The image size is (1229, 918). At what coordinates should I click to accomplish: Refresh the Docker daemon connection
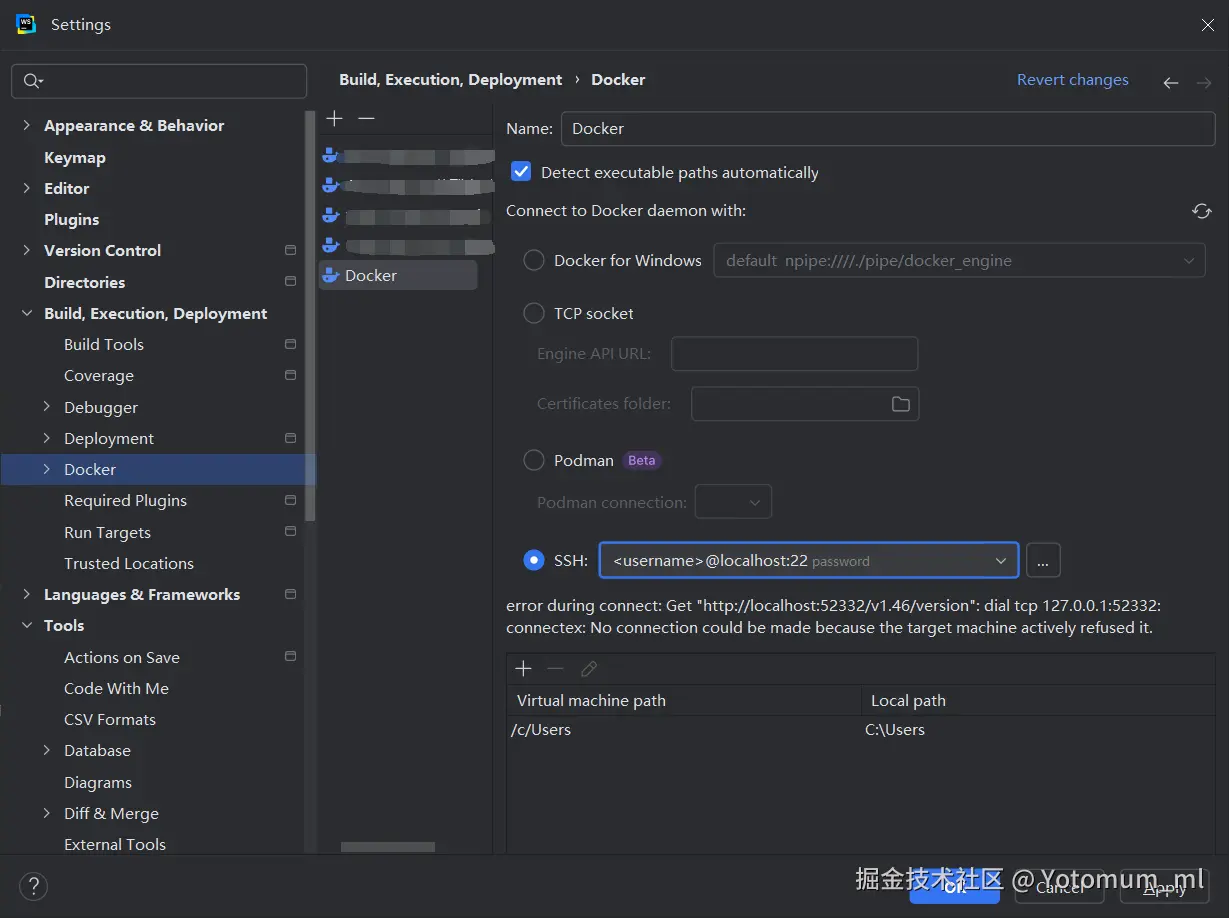pos(1202,211)
